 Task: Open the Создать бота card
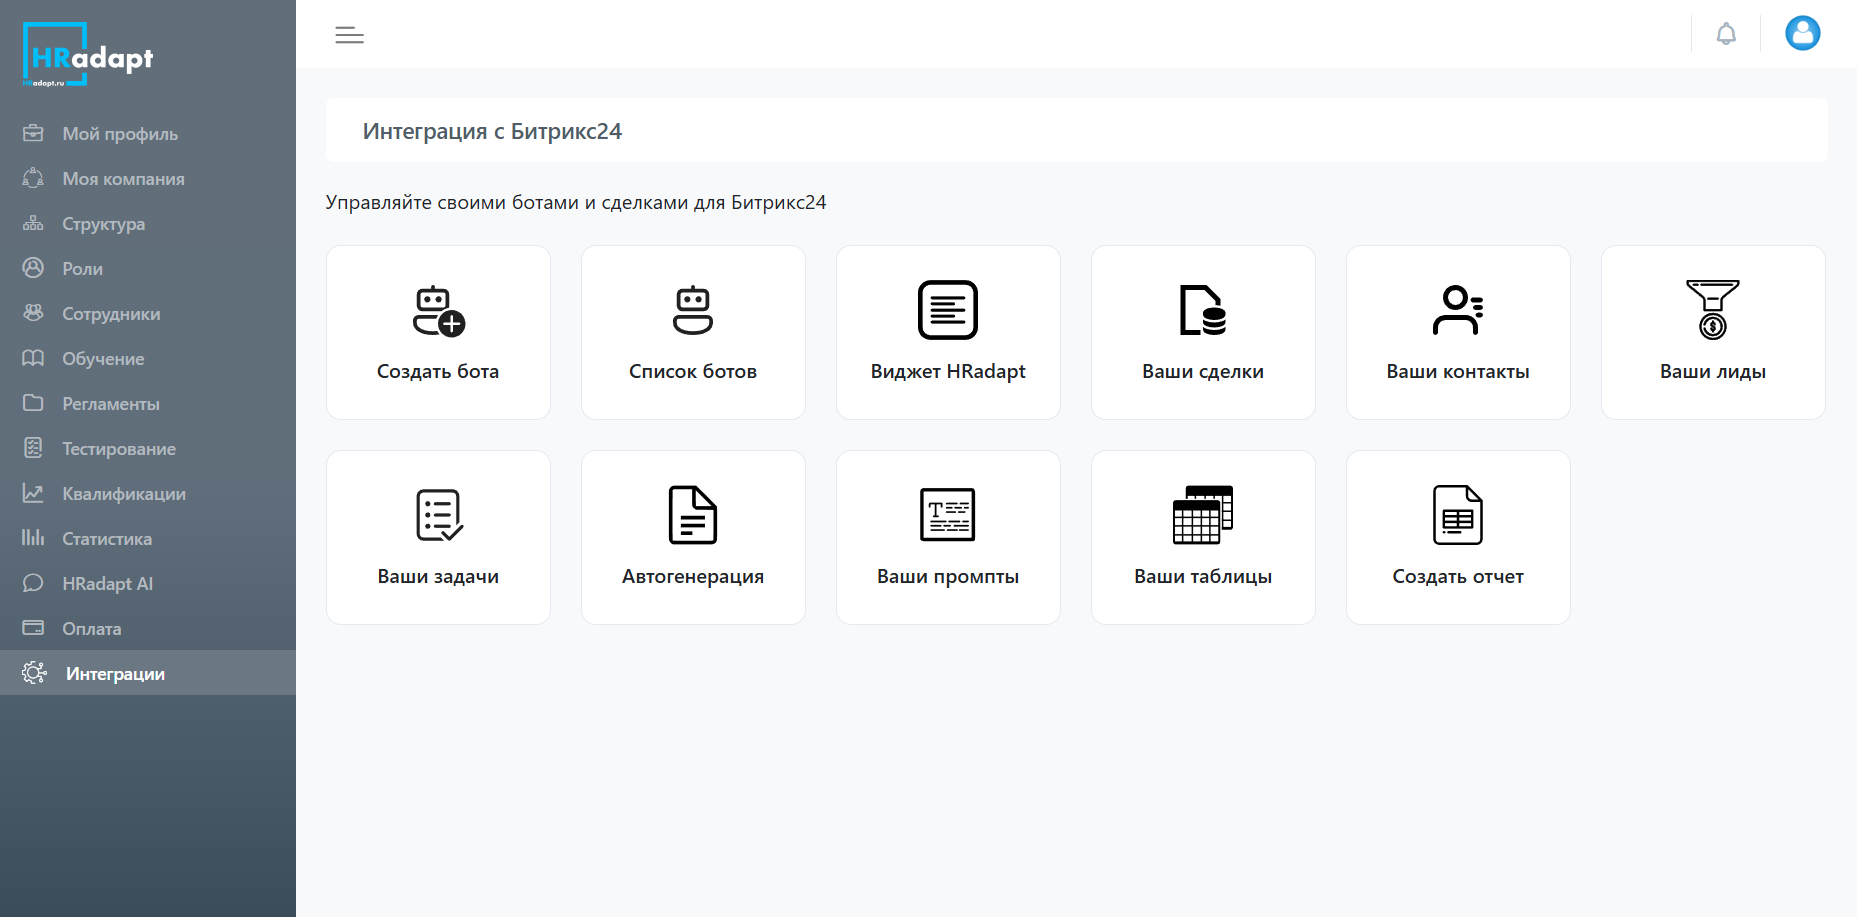point(438,332)
